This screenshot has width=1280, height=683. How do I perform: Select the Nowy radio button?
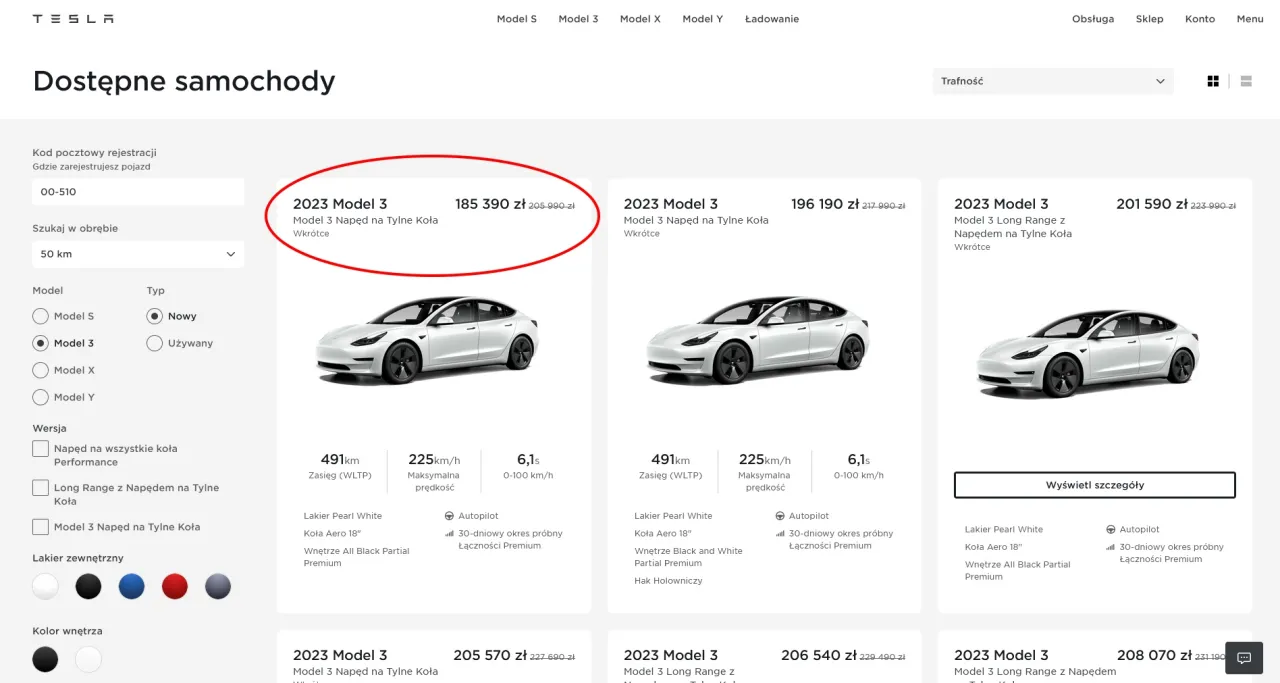tap(155, 316)
